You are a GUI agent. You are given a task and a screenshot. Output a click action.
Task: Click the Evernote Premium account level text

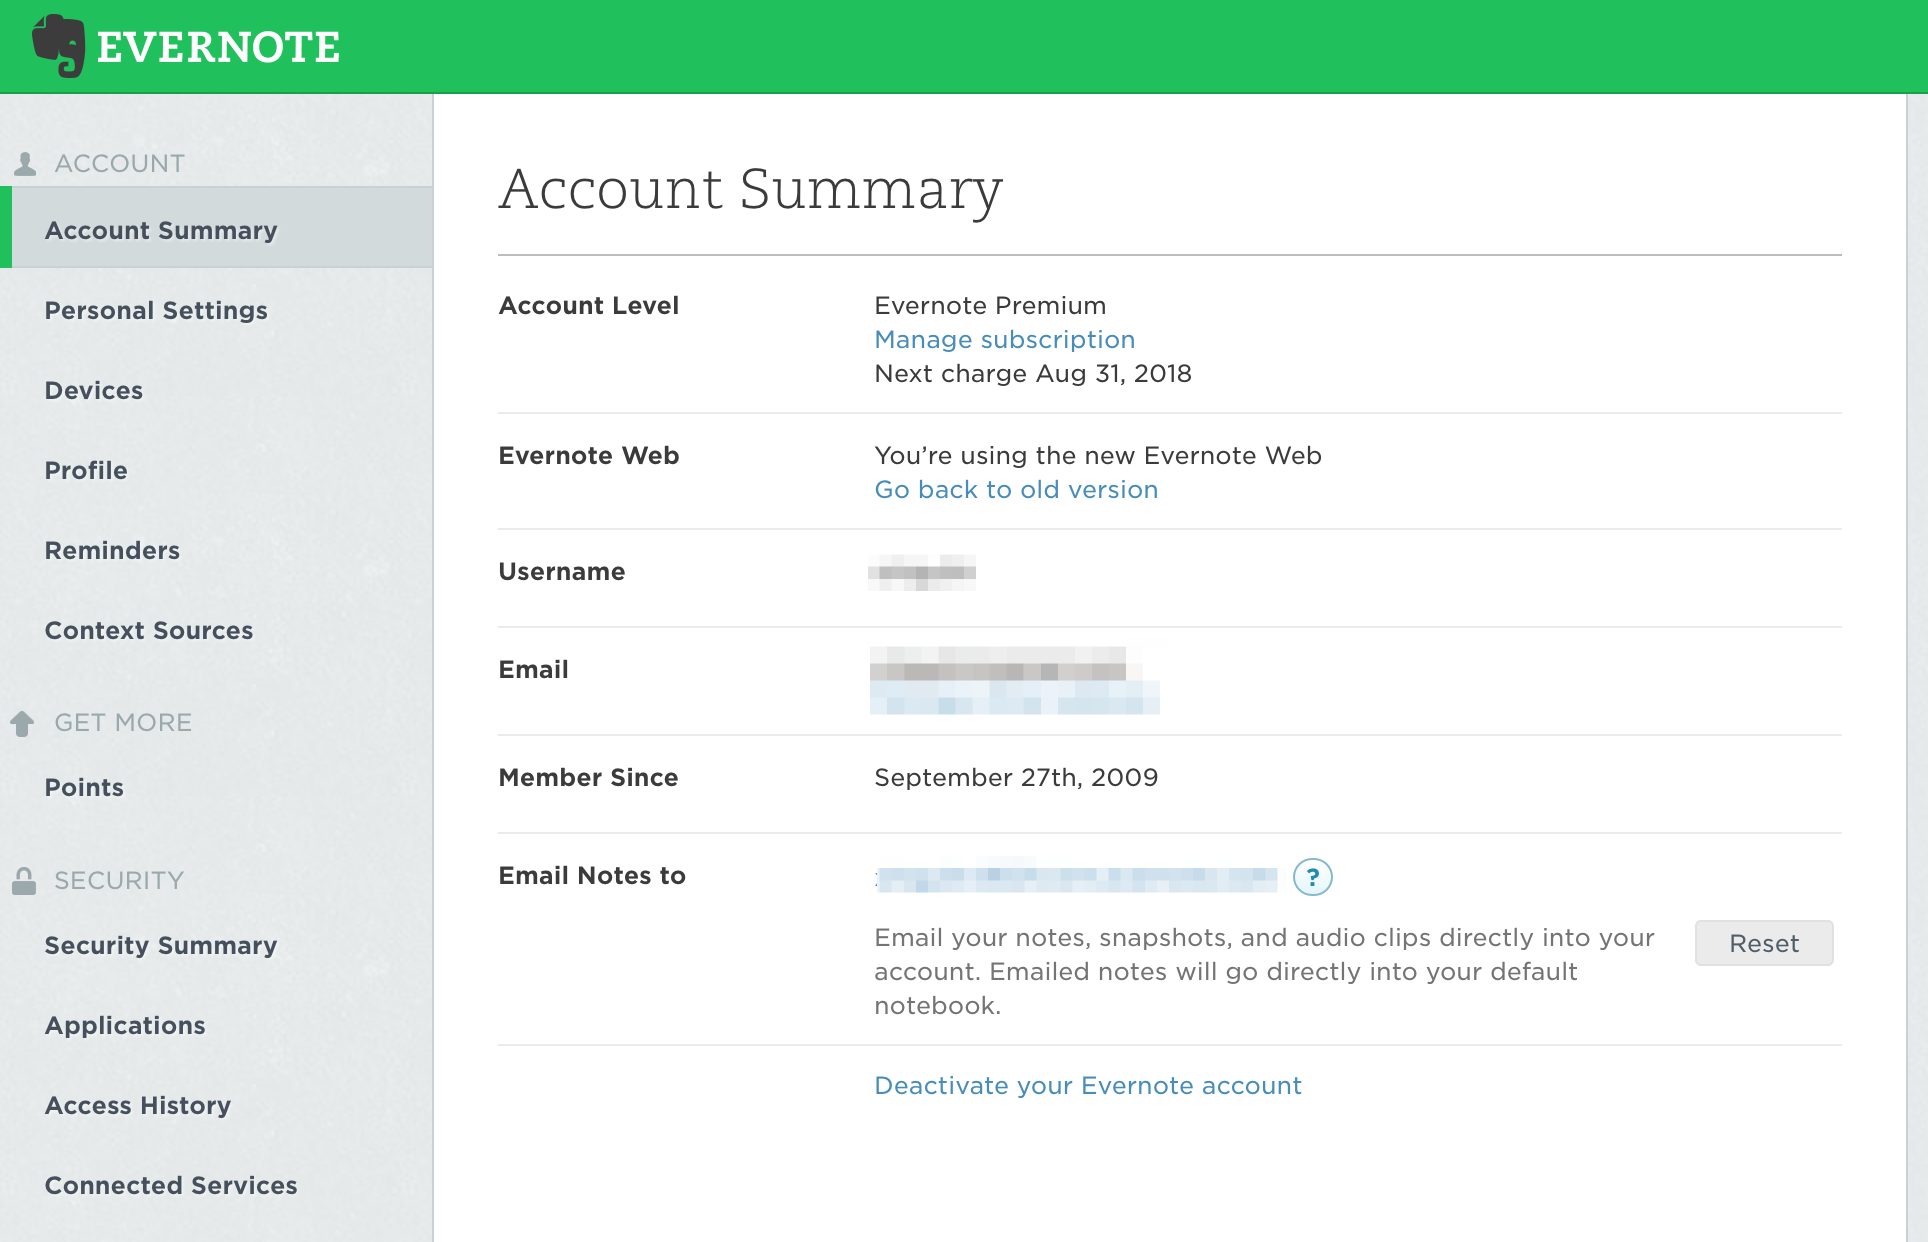coord(990,306)
